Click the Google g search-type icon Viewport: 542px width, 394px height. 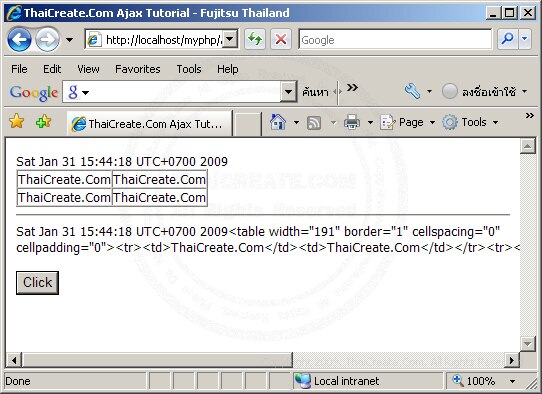pos(73,92)
